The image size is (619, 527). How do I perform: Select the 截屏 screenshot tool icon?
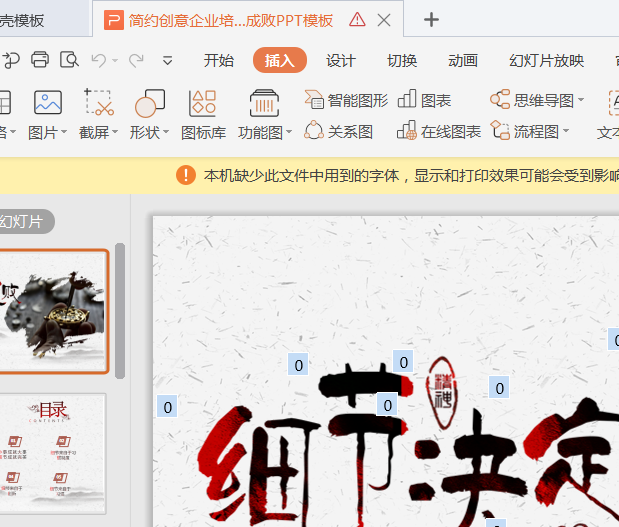click(x=98, y=103)
